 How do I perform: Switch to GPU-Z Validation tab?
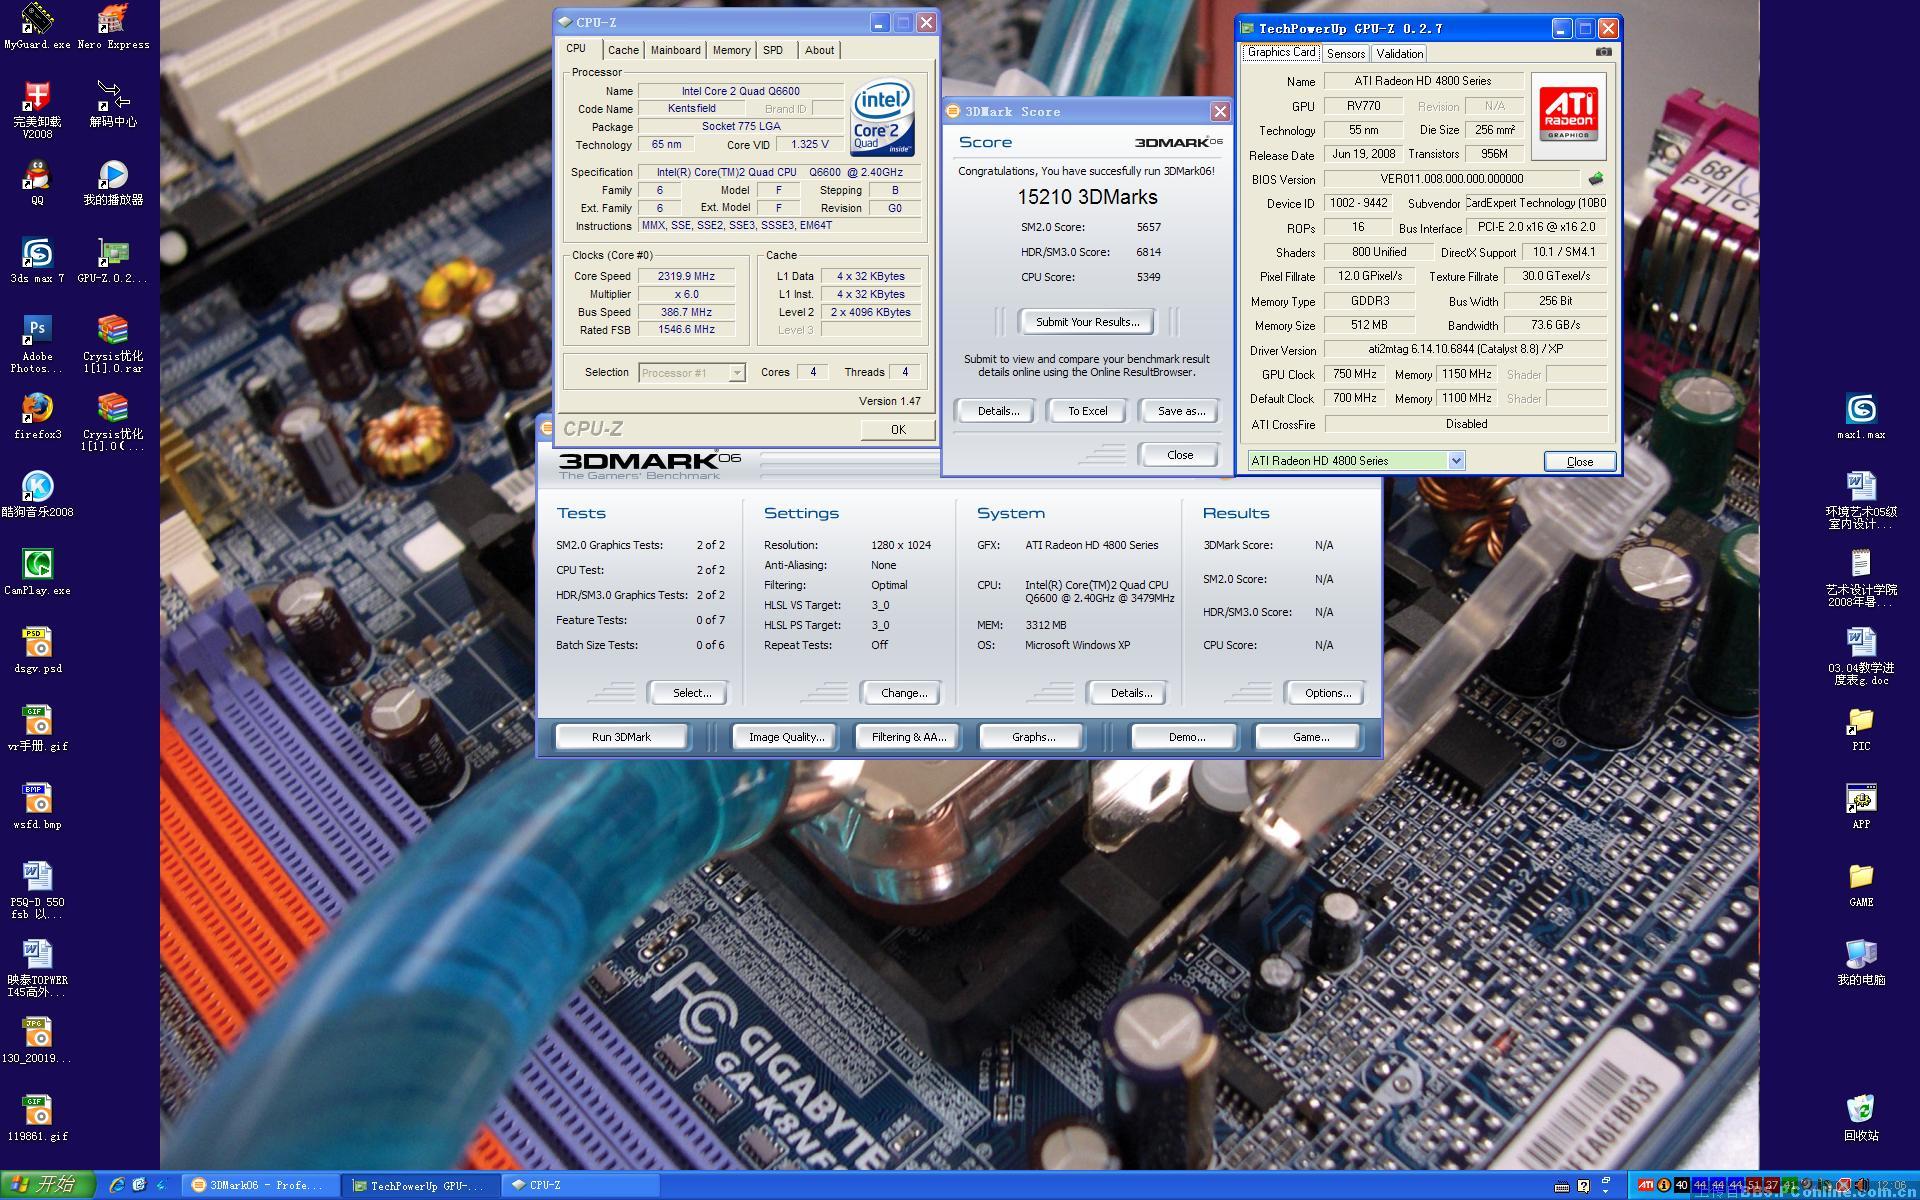(x=1399, y=54)
